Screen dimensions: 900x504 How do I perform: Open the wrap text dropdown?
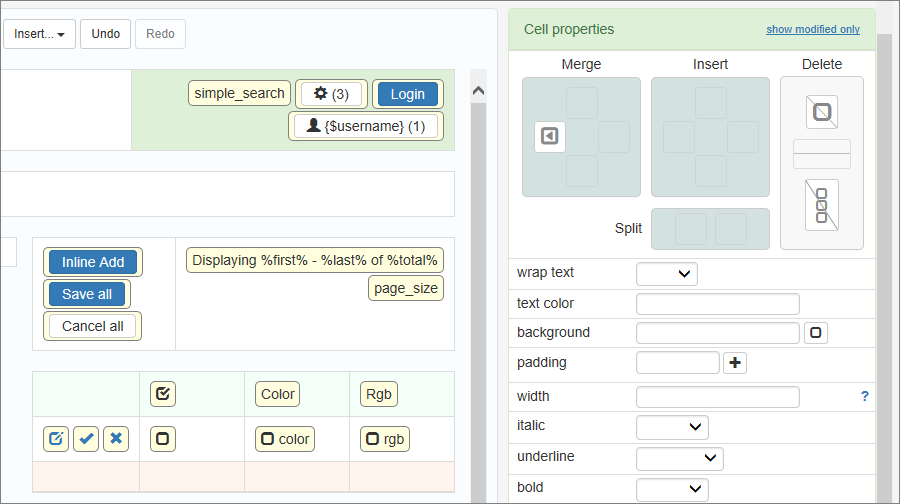[667, 274]
